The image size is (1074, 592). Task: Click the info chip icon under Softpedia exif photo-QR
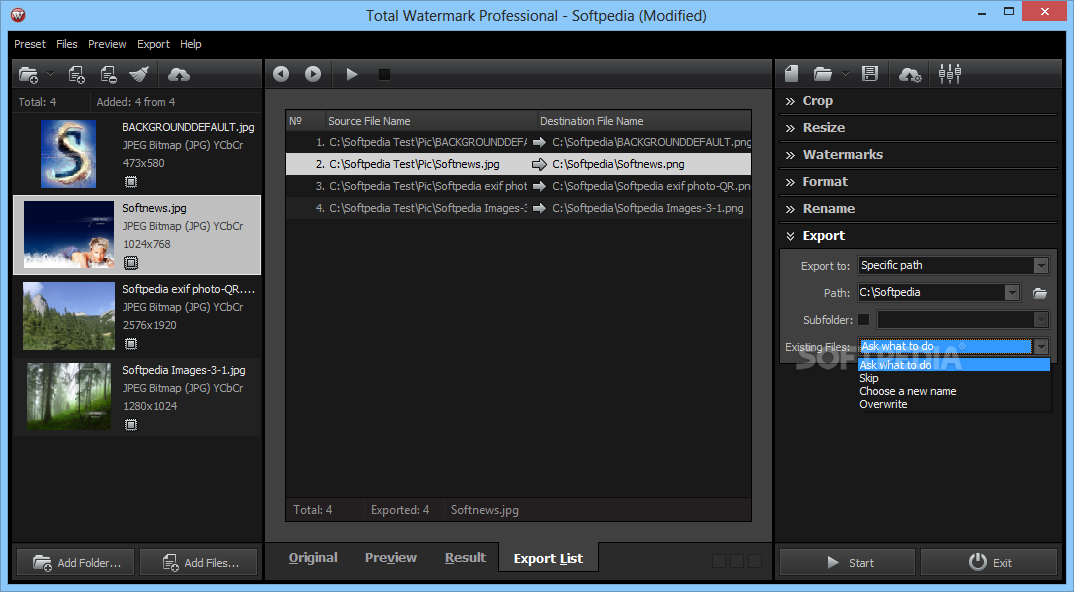coord(131,343)
